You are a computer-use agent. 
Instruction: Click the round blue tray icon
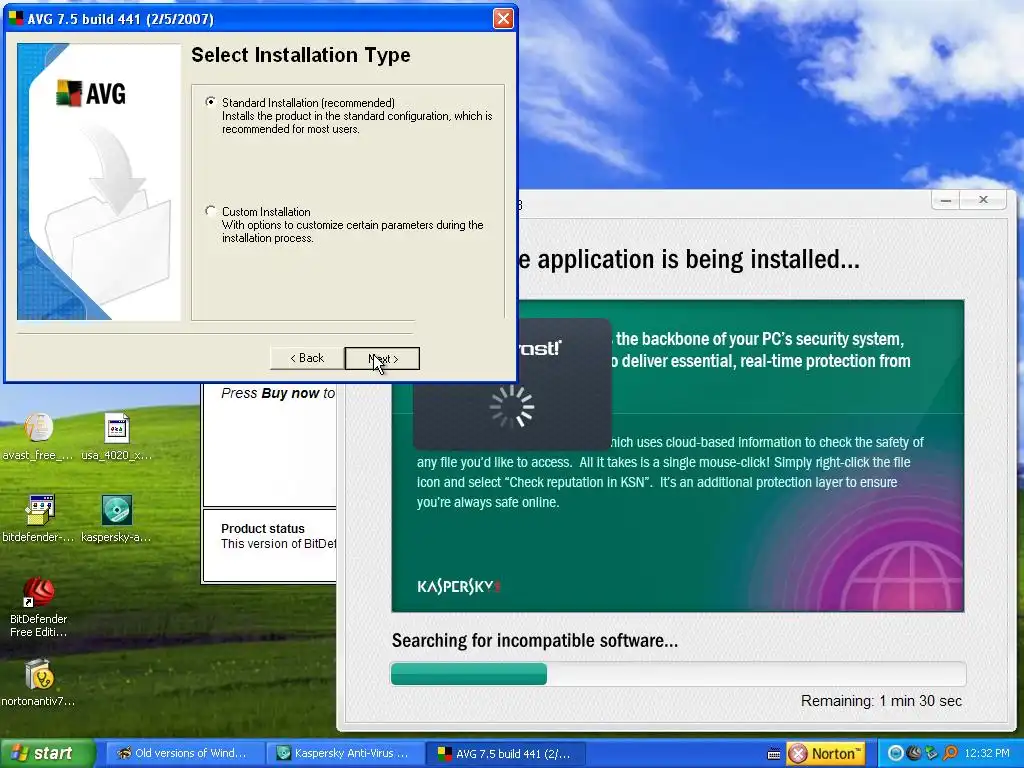(896, 754)
